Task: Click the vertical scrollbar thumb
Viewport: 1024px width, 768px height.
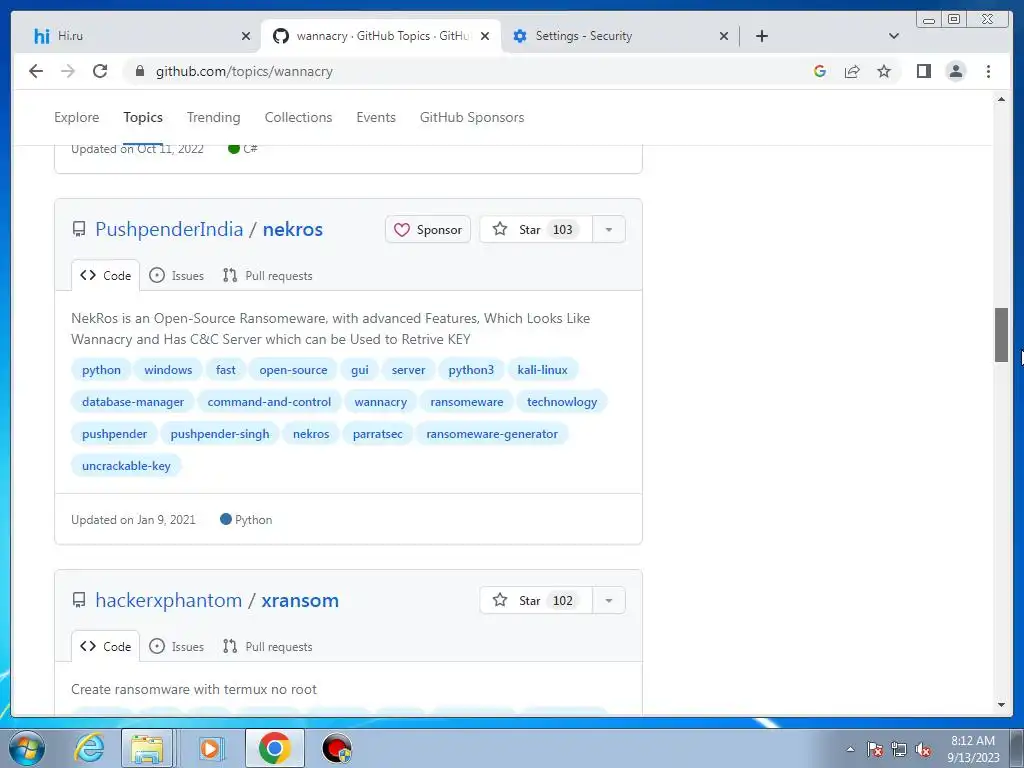Action: [1001, 334]
